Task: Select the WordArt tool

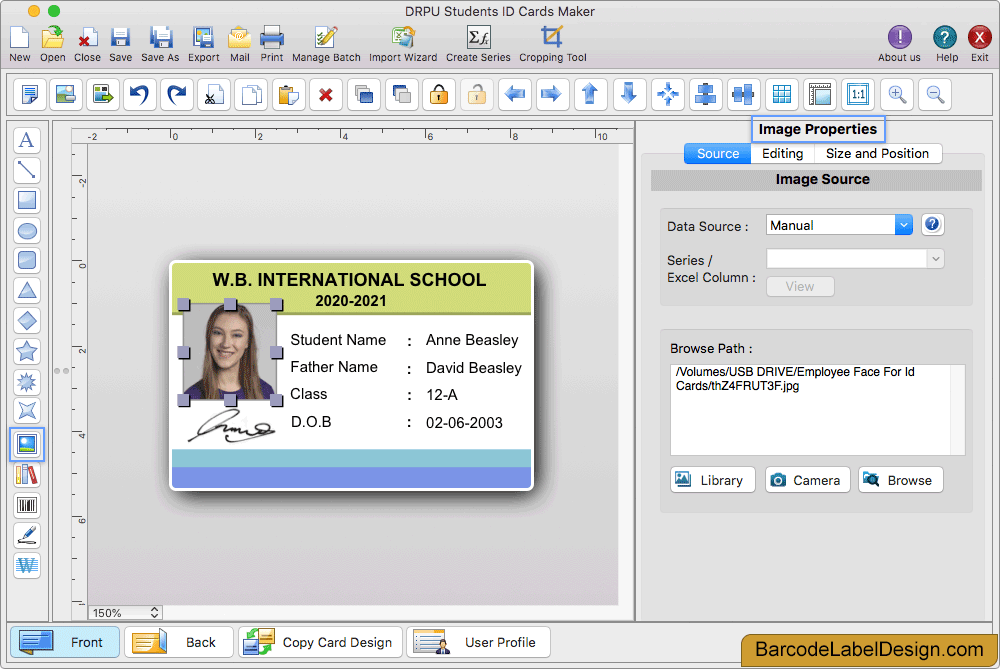Action: click(27, 566)
